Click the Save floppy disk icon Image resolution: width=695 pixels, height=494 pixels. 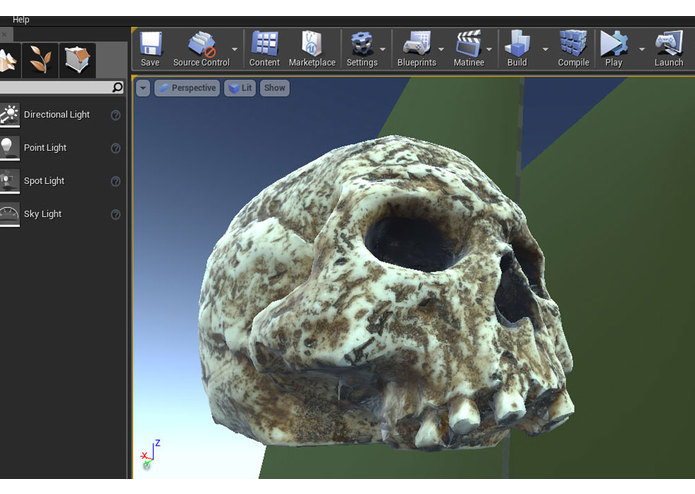150,45
